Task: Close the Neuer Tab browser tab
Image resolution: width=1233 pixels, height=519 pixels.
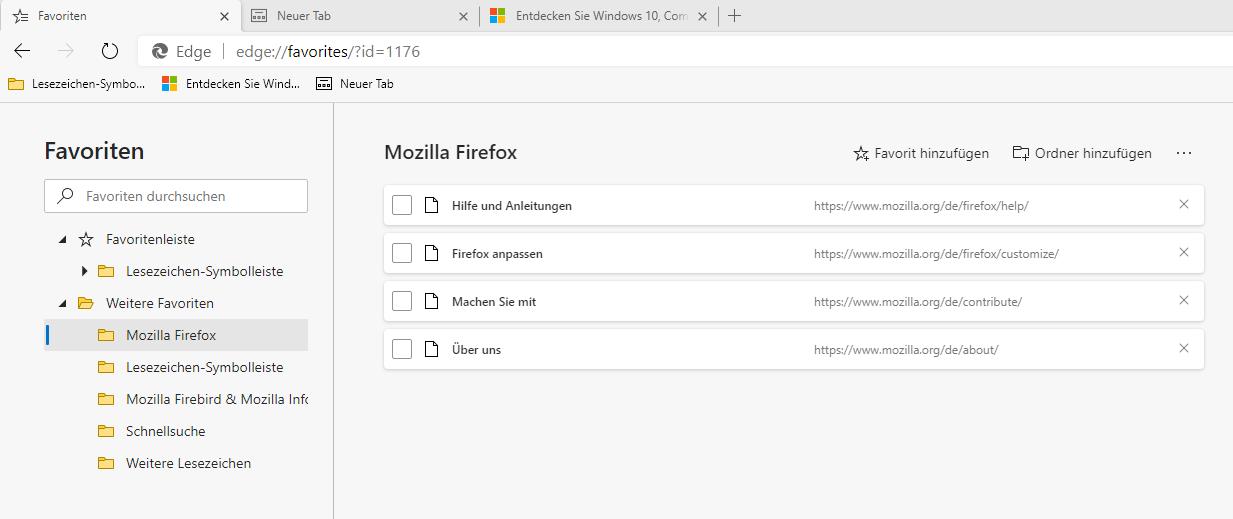Action: click(463, 16)
